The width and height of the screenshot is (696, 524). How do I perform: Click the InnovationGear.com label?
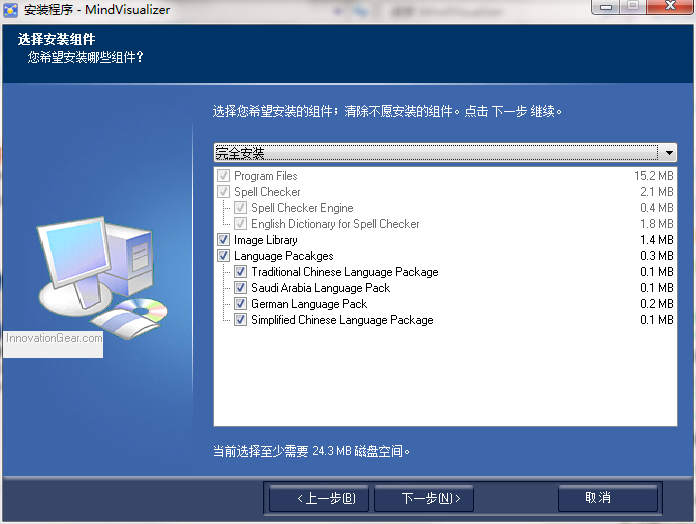click(x=53, y=338)
